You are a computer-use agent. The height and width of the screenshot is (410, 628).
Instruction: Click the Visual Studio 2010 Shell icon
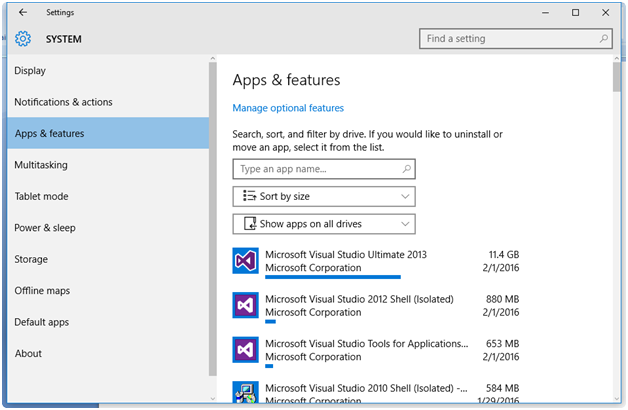click(246, 393)
